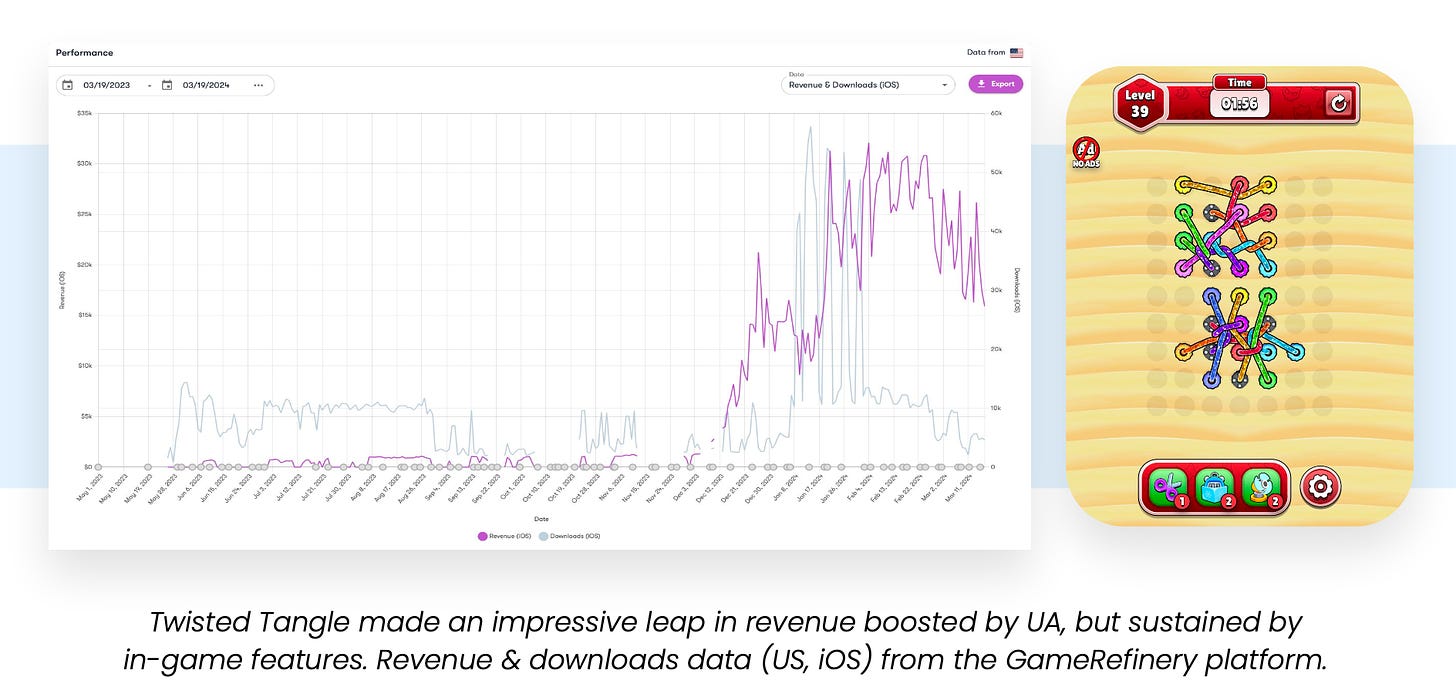Viewport: 1456px width, 700px height.
Task: Click the 01:56 timer display
Action: pyautogui.click(x=1239, y=102)
